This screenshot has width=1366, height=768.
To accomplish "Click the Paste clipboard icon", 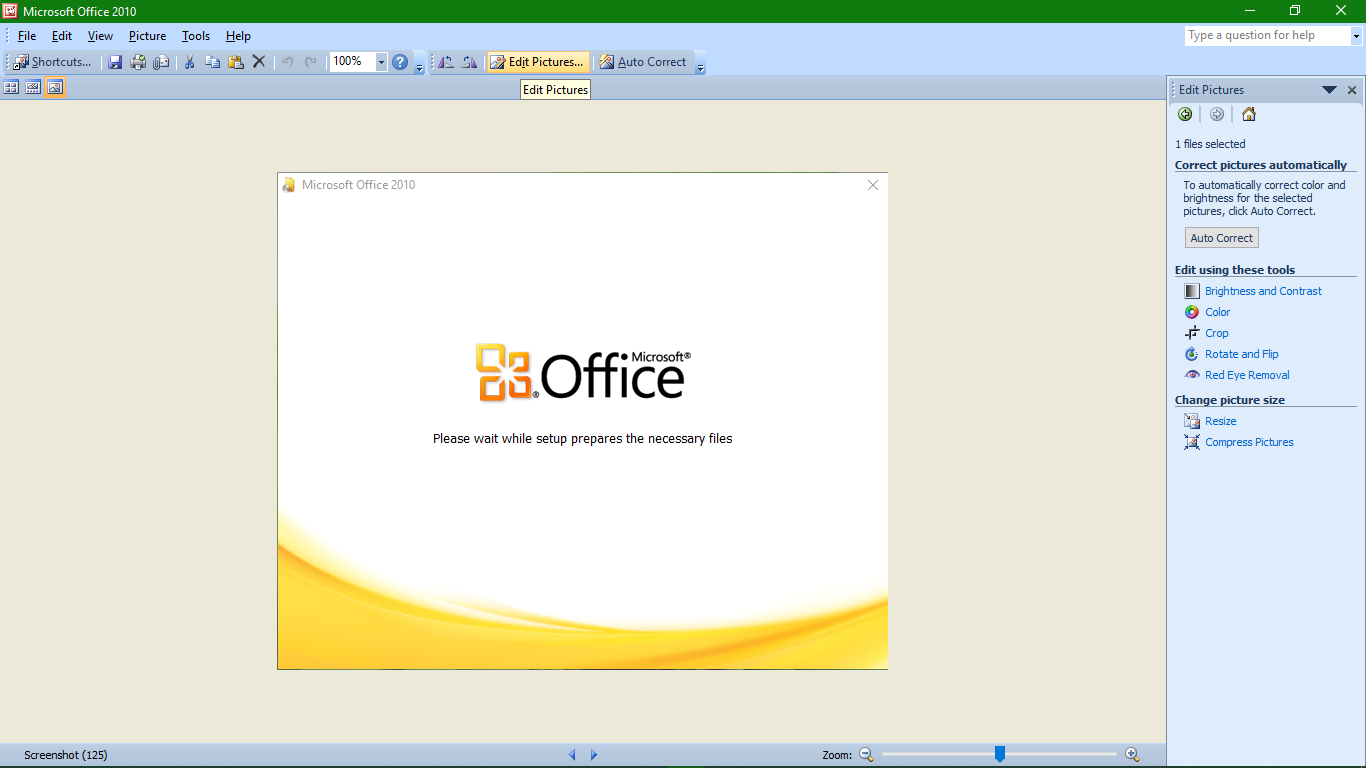I will click(236, 62).
